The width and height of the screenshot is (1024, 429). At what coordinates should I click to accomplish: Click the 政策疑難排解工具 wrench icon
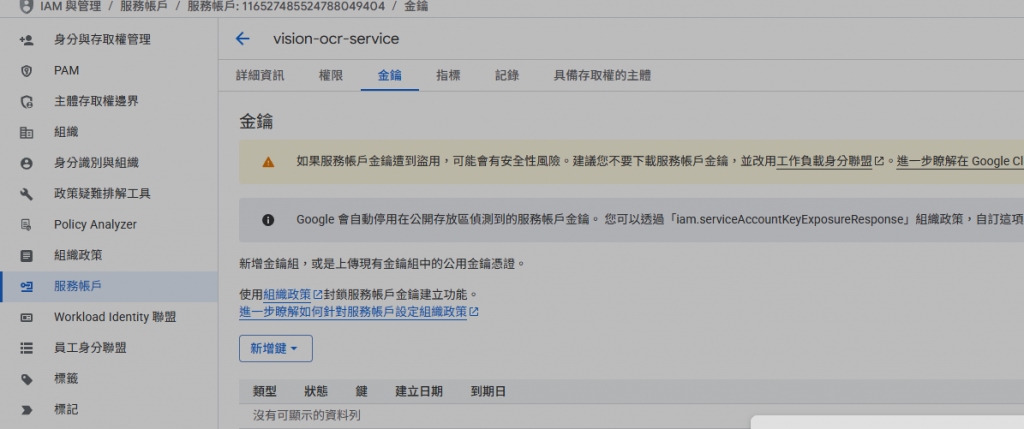pos(27,194)
